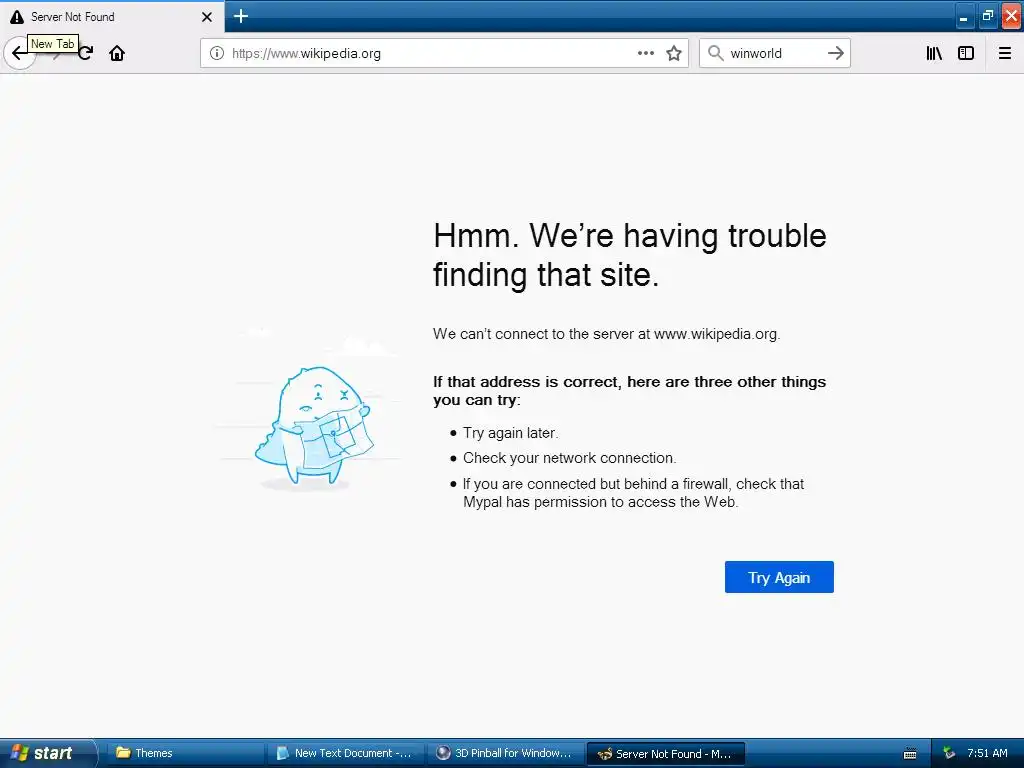Restore down the browser window
The image size is (1024, 768).
click(x=987, y=16)
